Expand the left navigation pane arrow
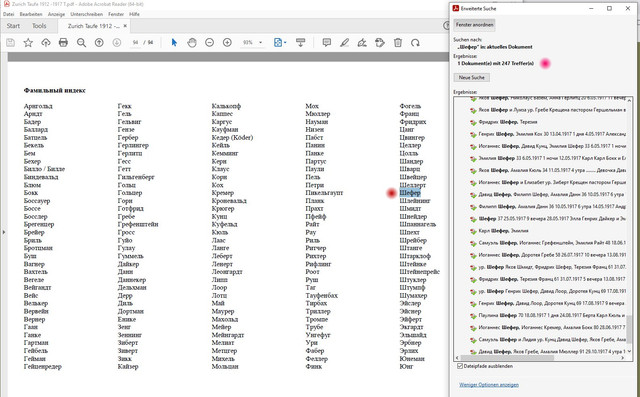 4,232
